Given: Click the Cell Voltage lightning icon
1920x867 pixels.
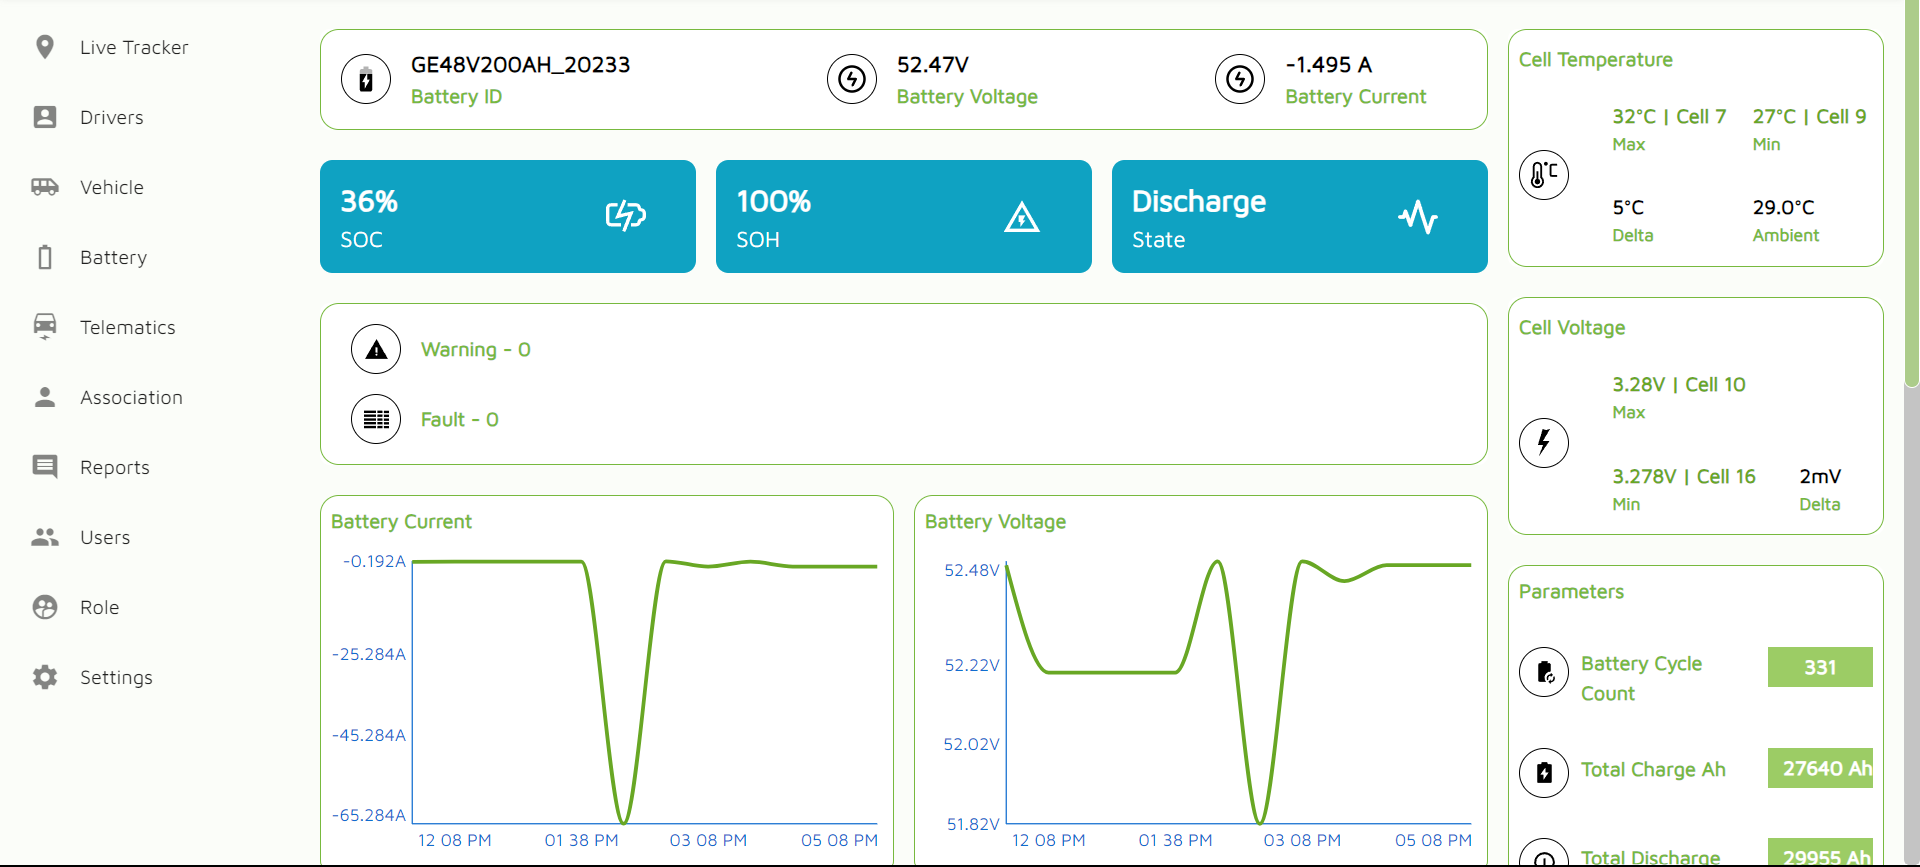Looking at the screenshot, I should (x=1544, y=442).
